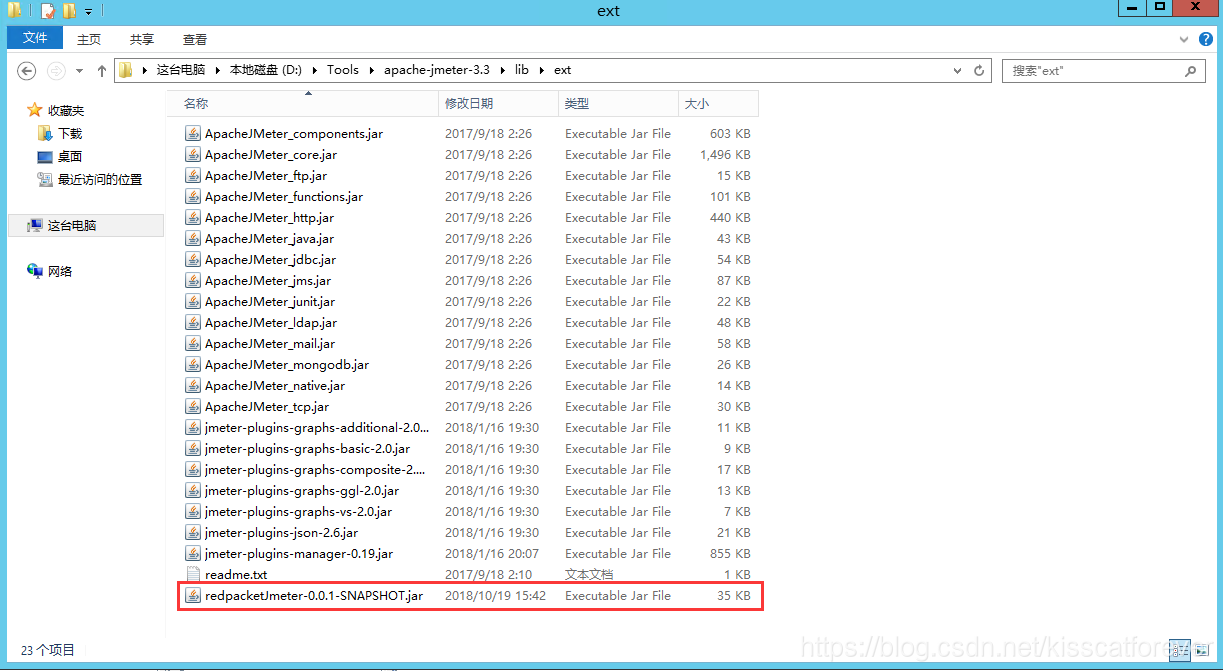
Task: Expand the breadcrumb arrow after lib
Action: click(541, 70)
